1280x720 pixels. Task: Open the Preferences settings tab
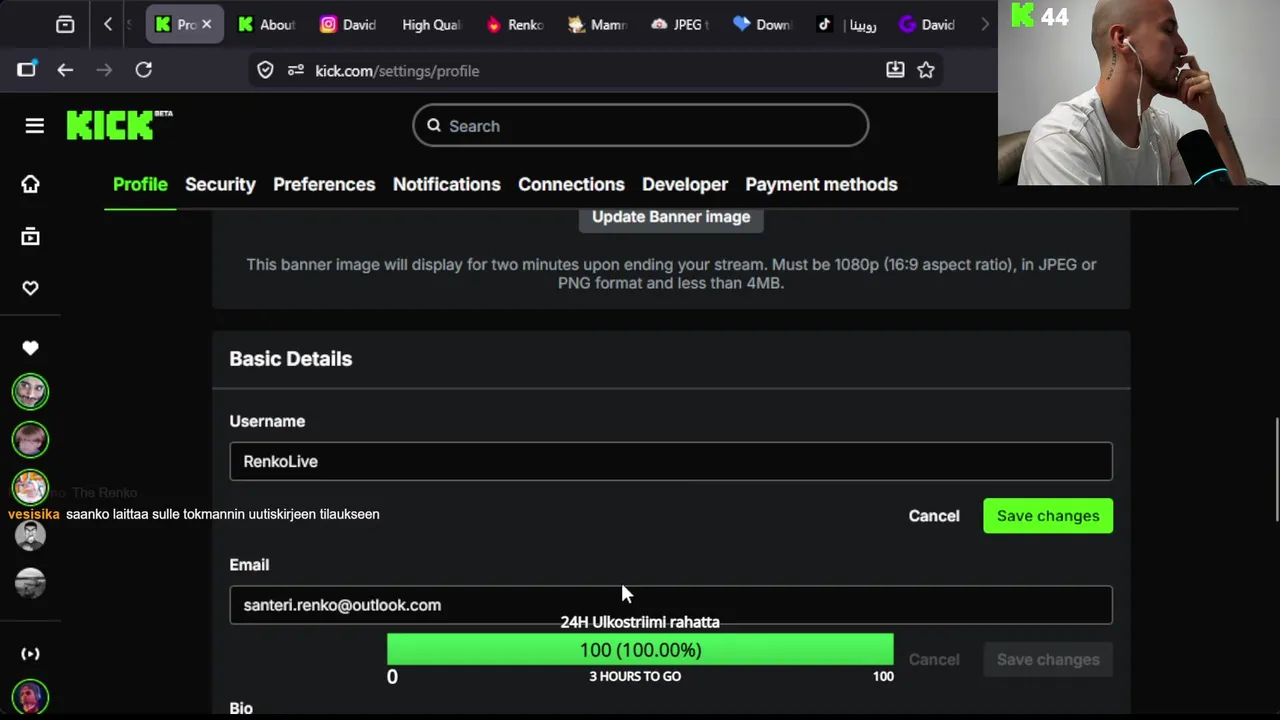324,184
